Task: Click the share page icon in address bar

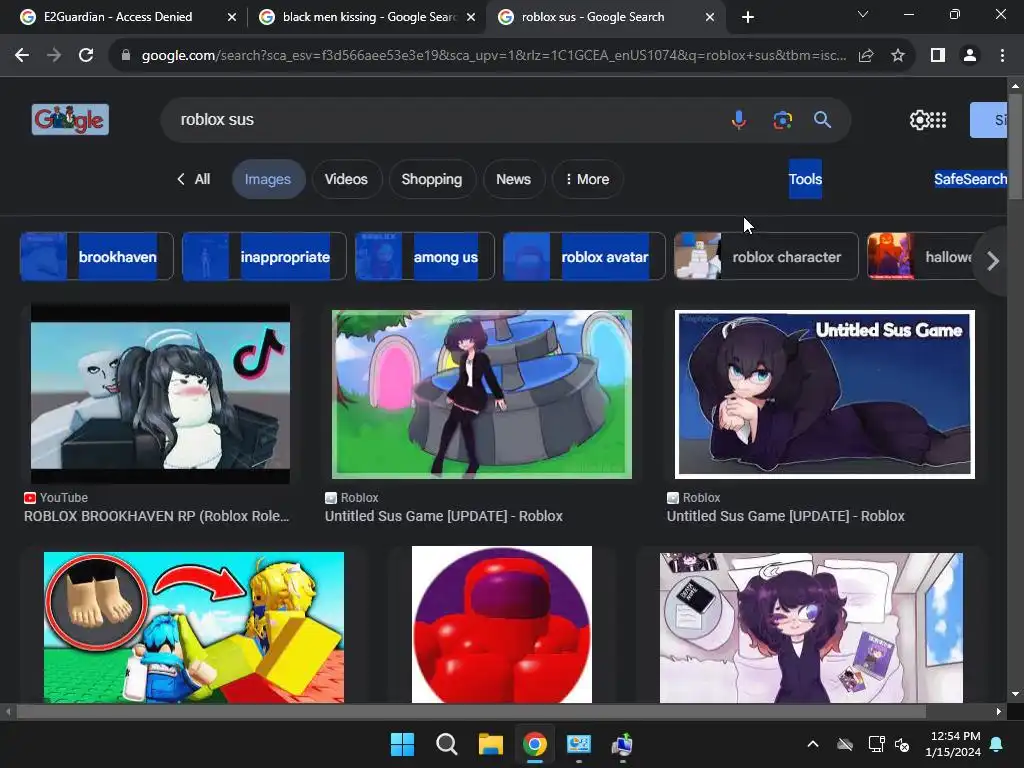Action: click(x=866, y=56)
